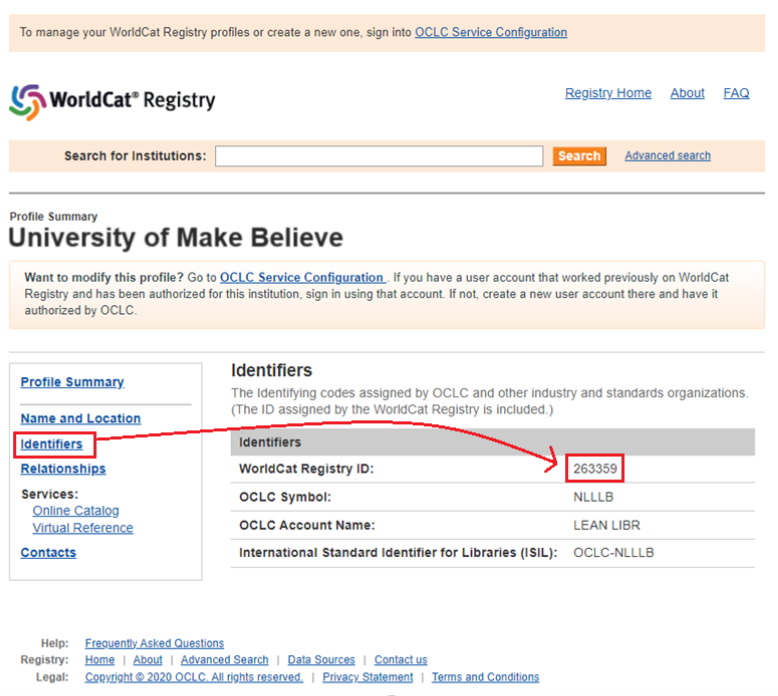Select Name and Location in sidebar
The image size is (778, 696).
80,418
